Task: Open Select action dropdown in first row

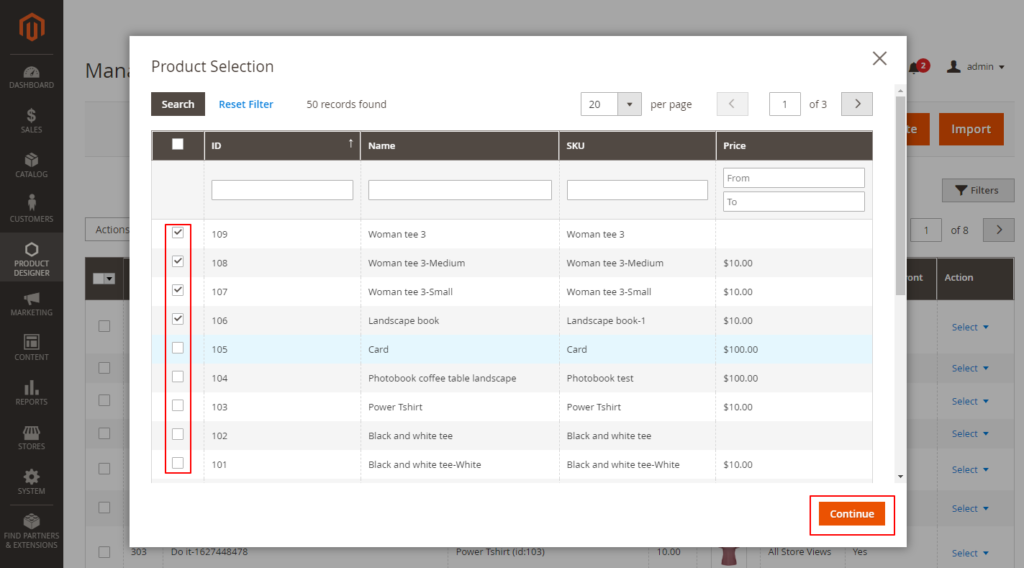Action: point(970,327)
